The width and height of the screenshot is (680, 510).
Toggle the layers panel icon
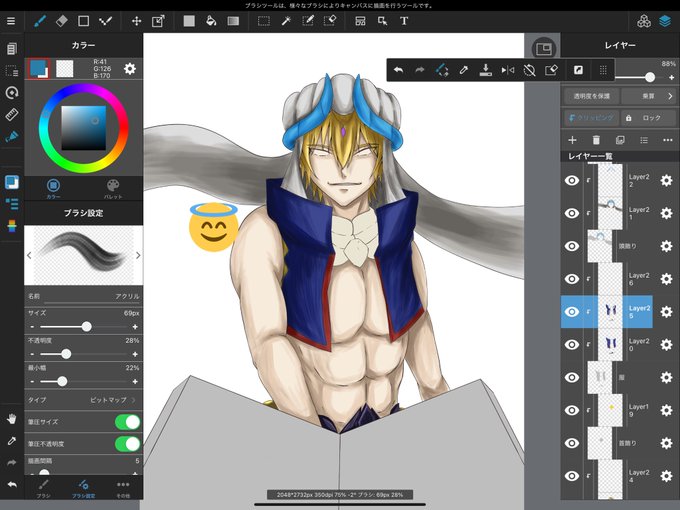click(x=665, y=21)
